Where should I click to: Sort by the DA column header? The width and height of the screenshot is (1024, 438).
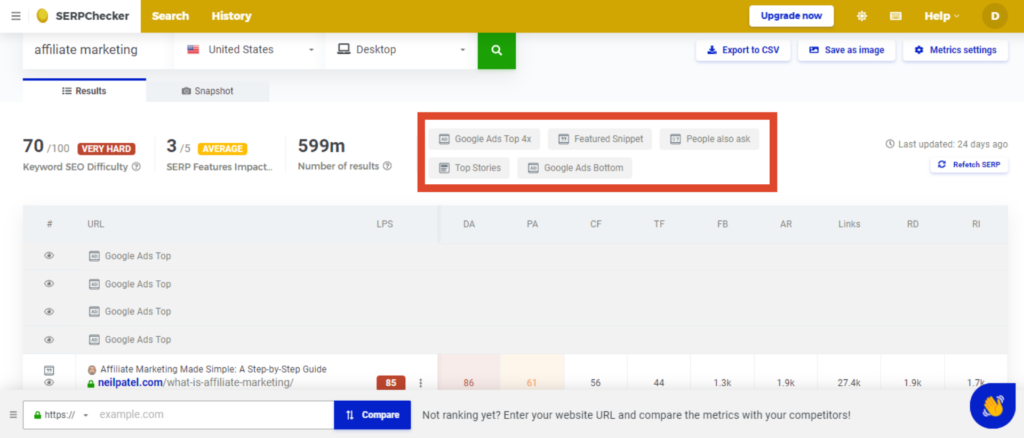coord(469,224)
